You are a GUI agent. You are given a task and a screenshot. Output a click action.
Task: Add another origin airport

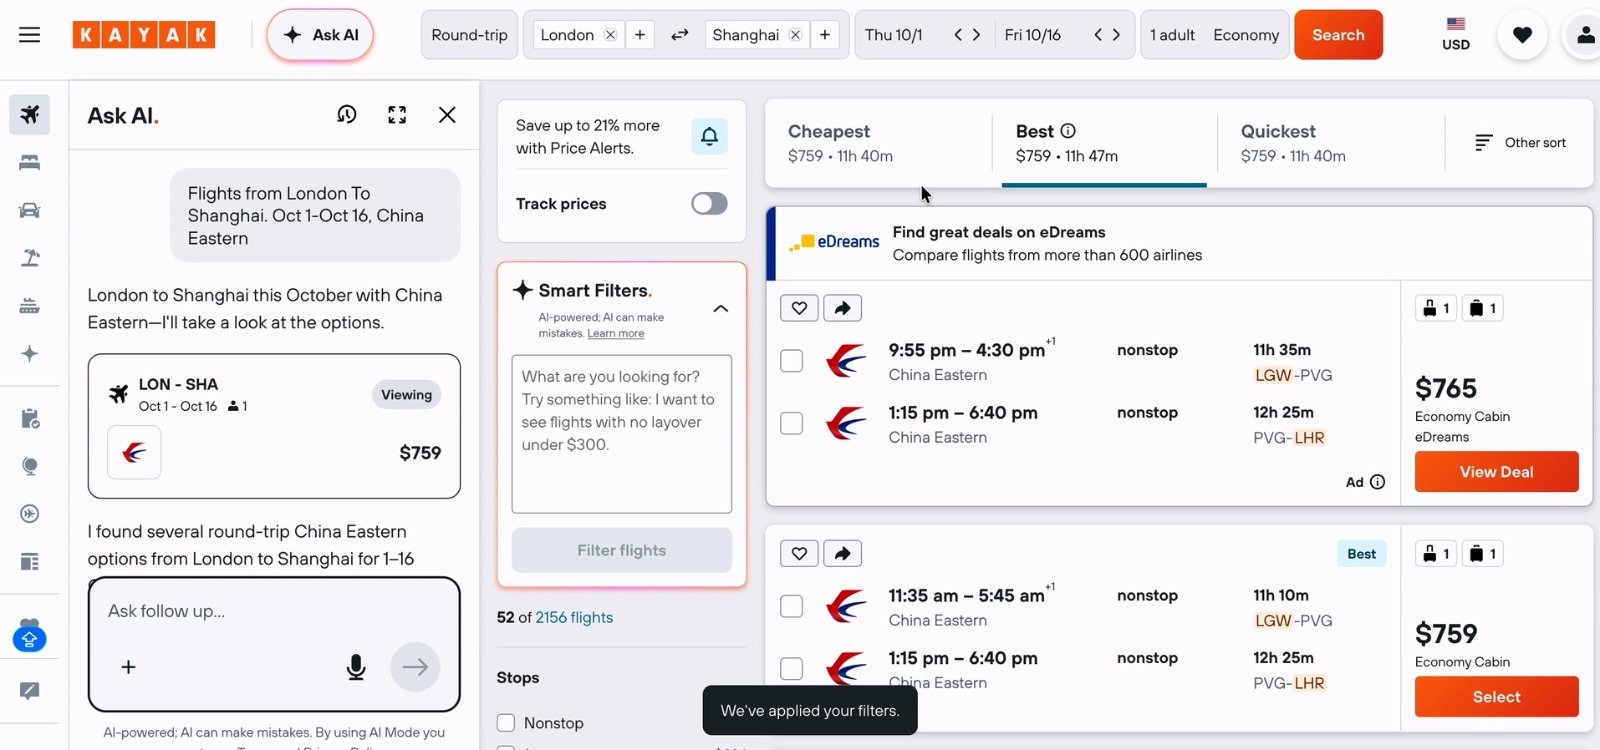pos(640,35)
